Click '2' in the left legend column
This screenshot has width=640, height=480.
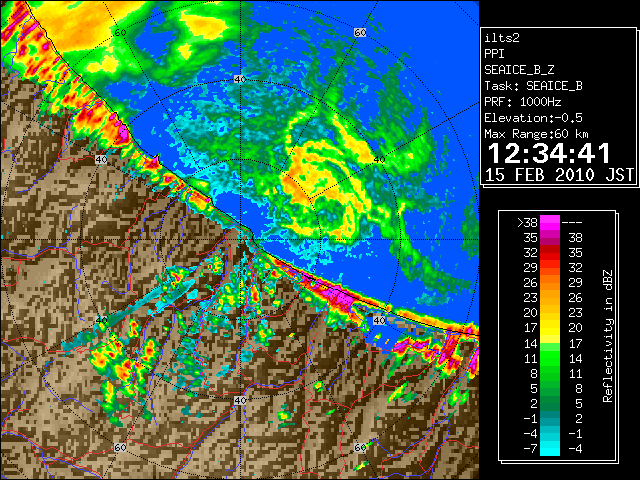pyautogui.click(x=534, y=403)
